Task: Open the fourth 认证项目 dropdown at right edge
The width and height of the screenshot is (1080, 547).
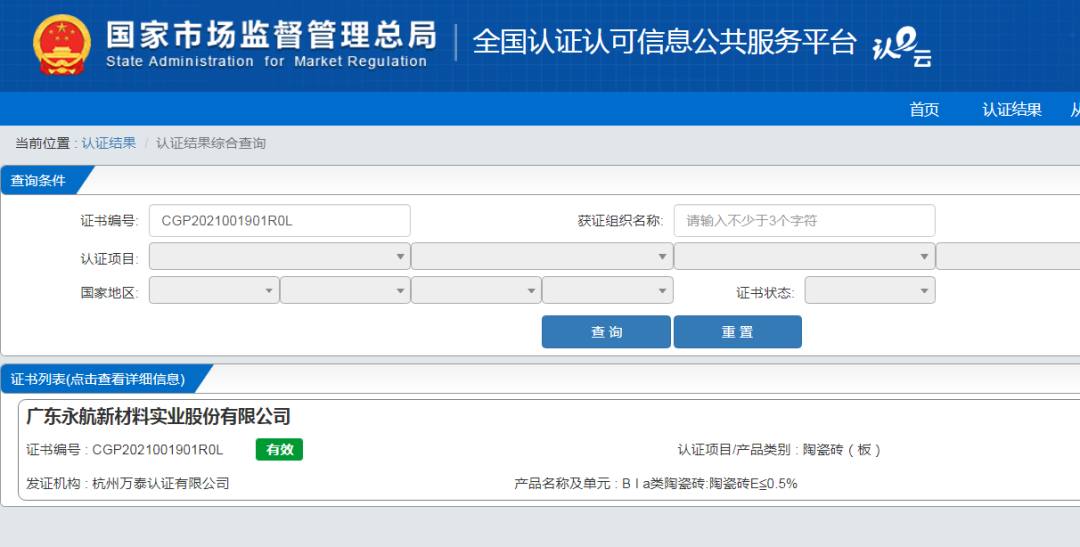Action: click(1008, 256)
